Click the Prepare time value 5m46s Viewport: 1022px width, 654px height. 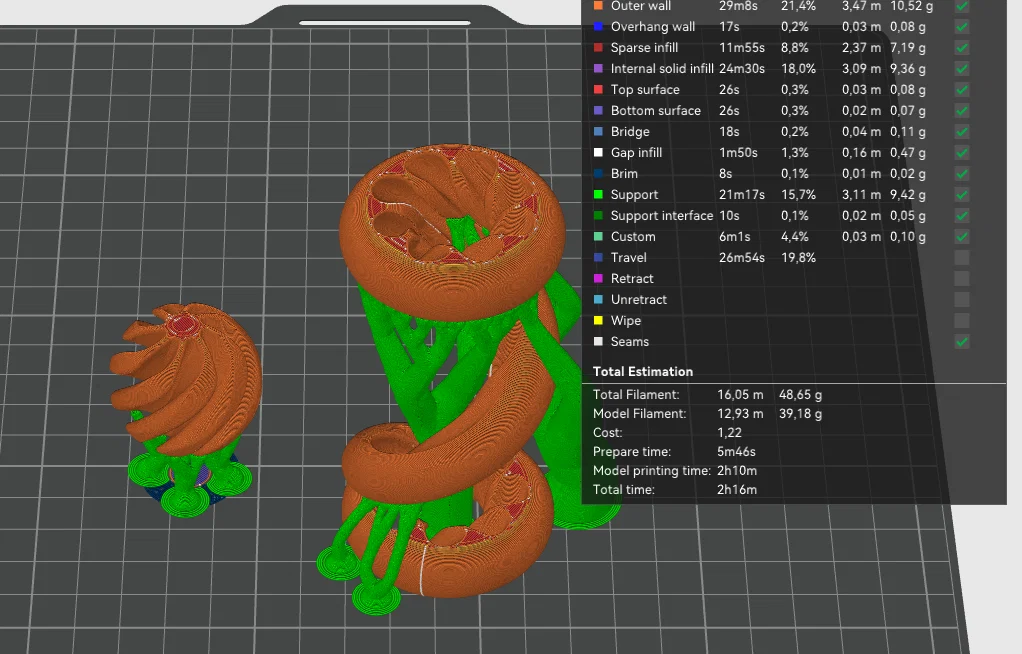point(737,451)
